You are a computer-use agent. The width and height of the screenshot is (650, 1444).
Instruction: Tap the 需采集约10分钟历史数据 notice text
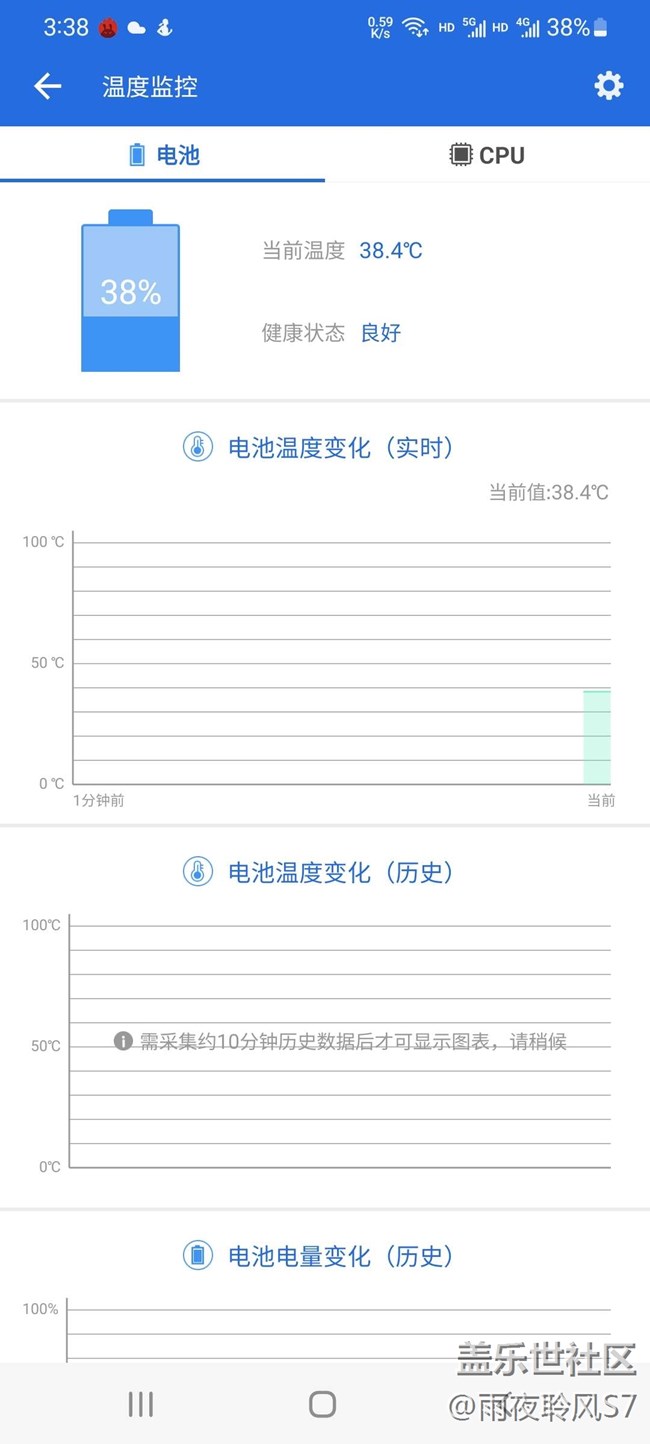[x=353, y=1042]
